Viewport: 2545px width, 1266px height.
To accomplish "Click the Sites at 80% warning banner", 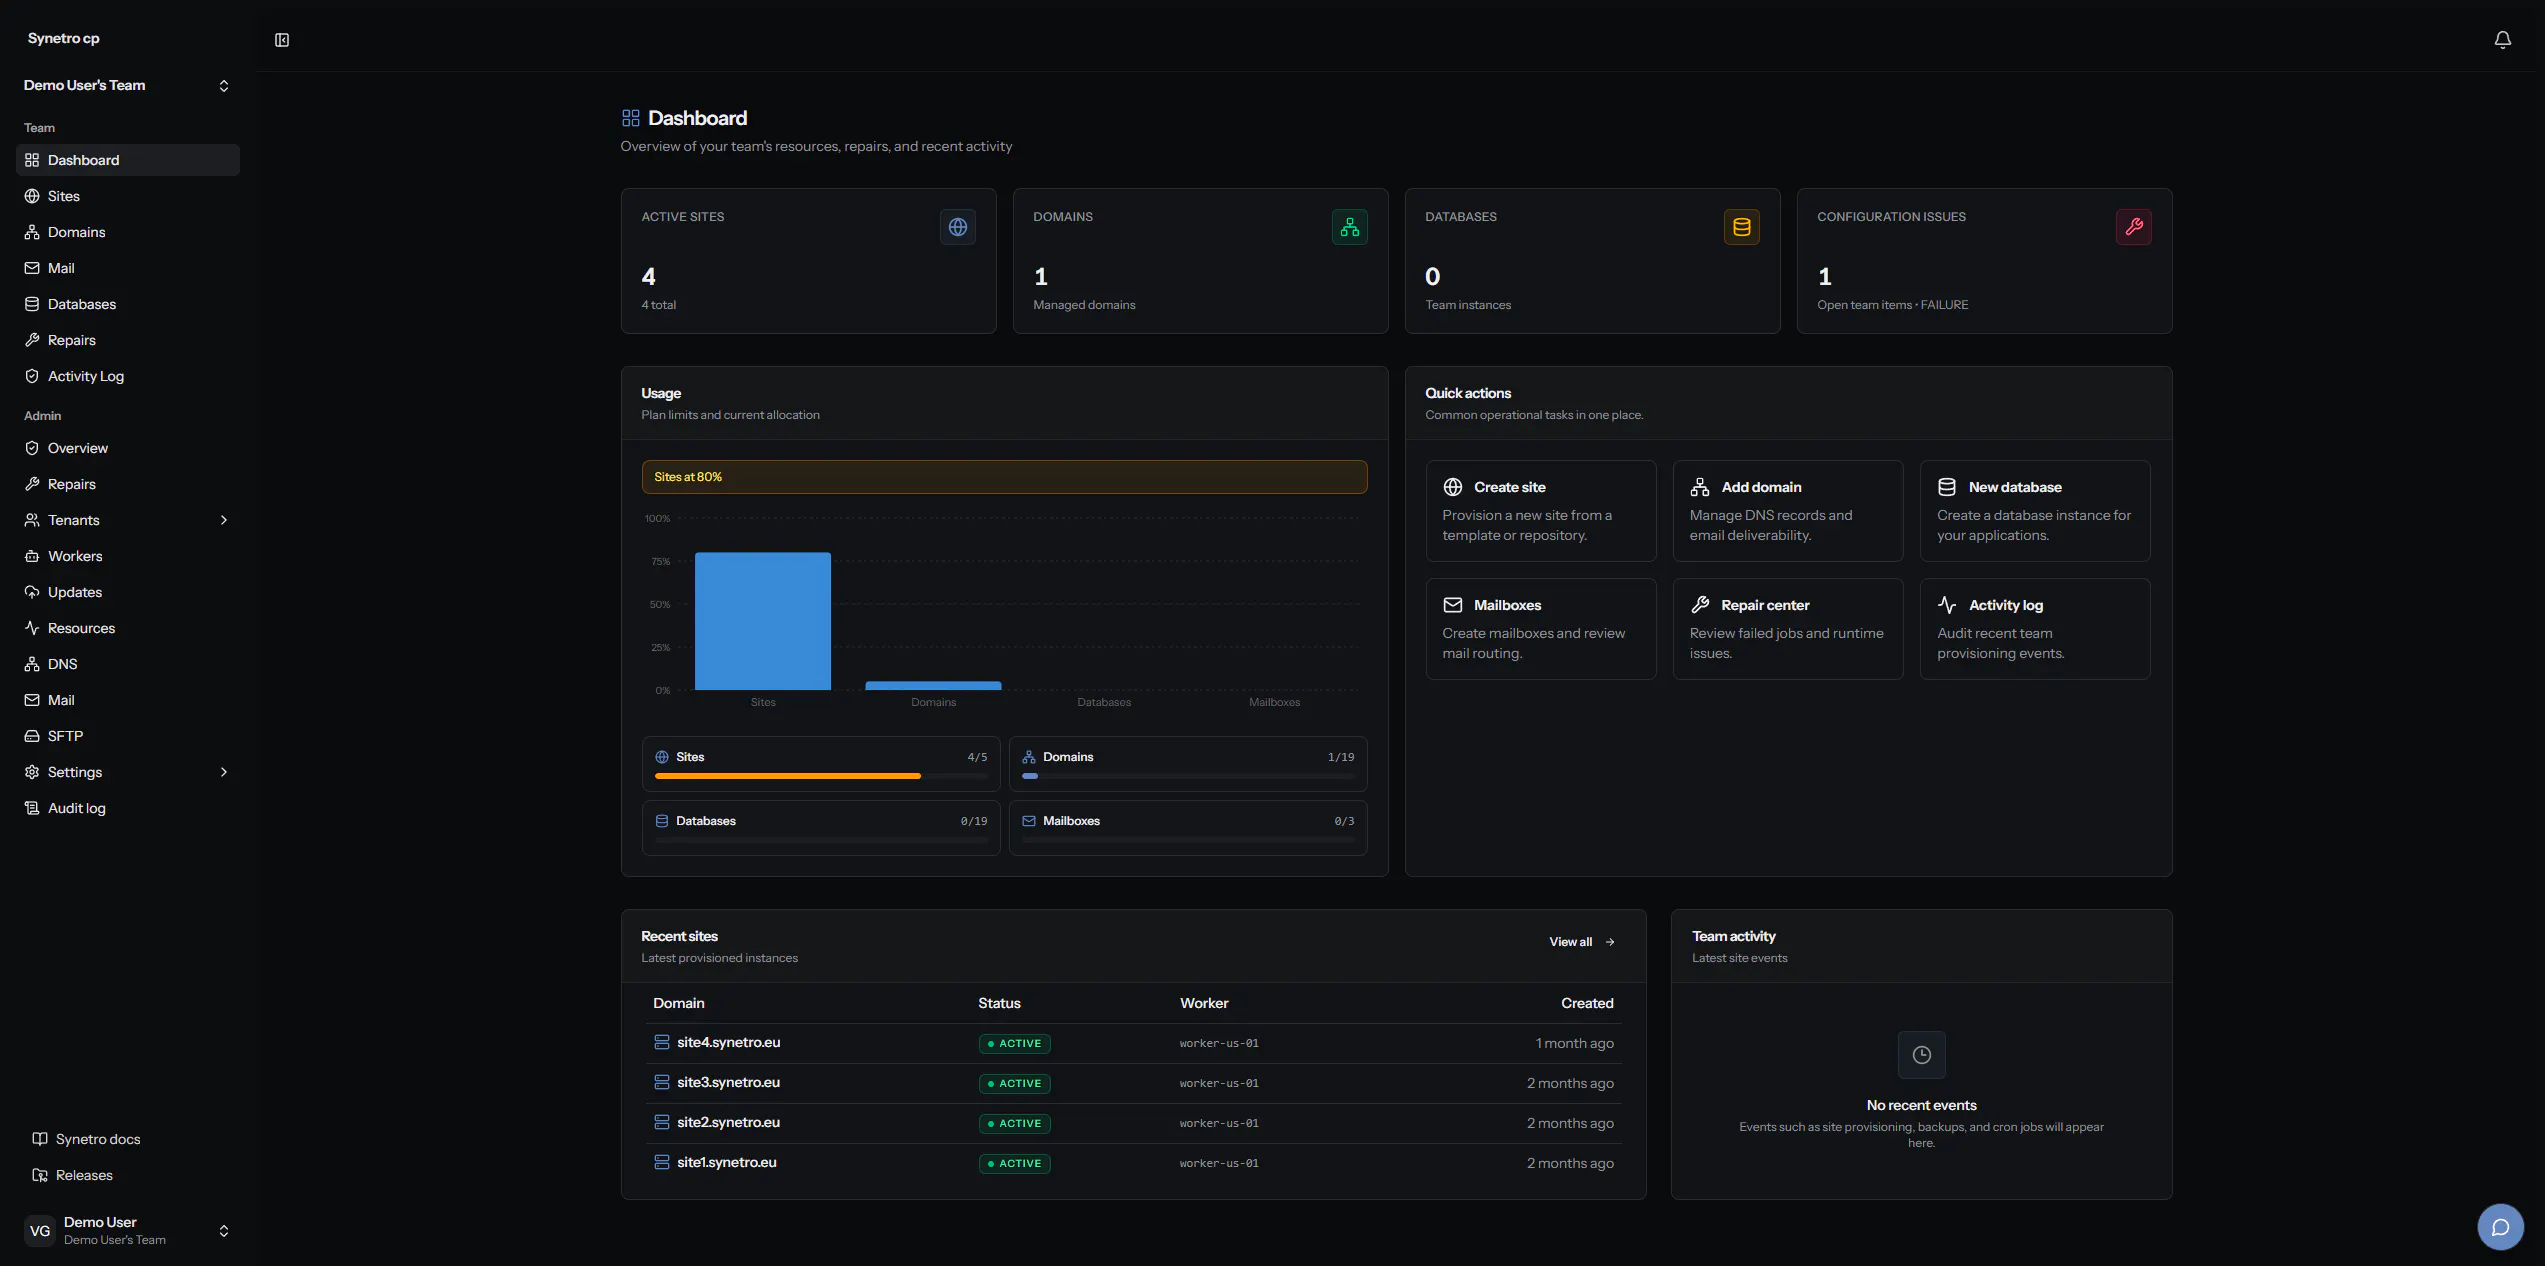I will tap(1004, 477).
